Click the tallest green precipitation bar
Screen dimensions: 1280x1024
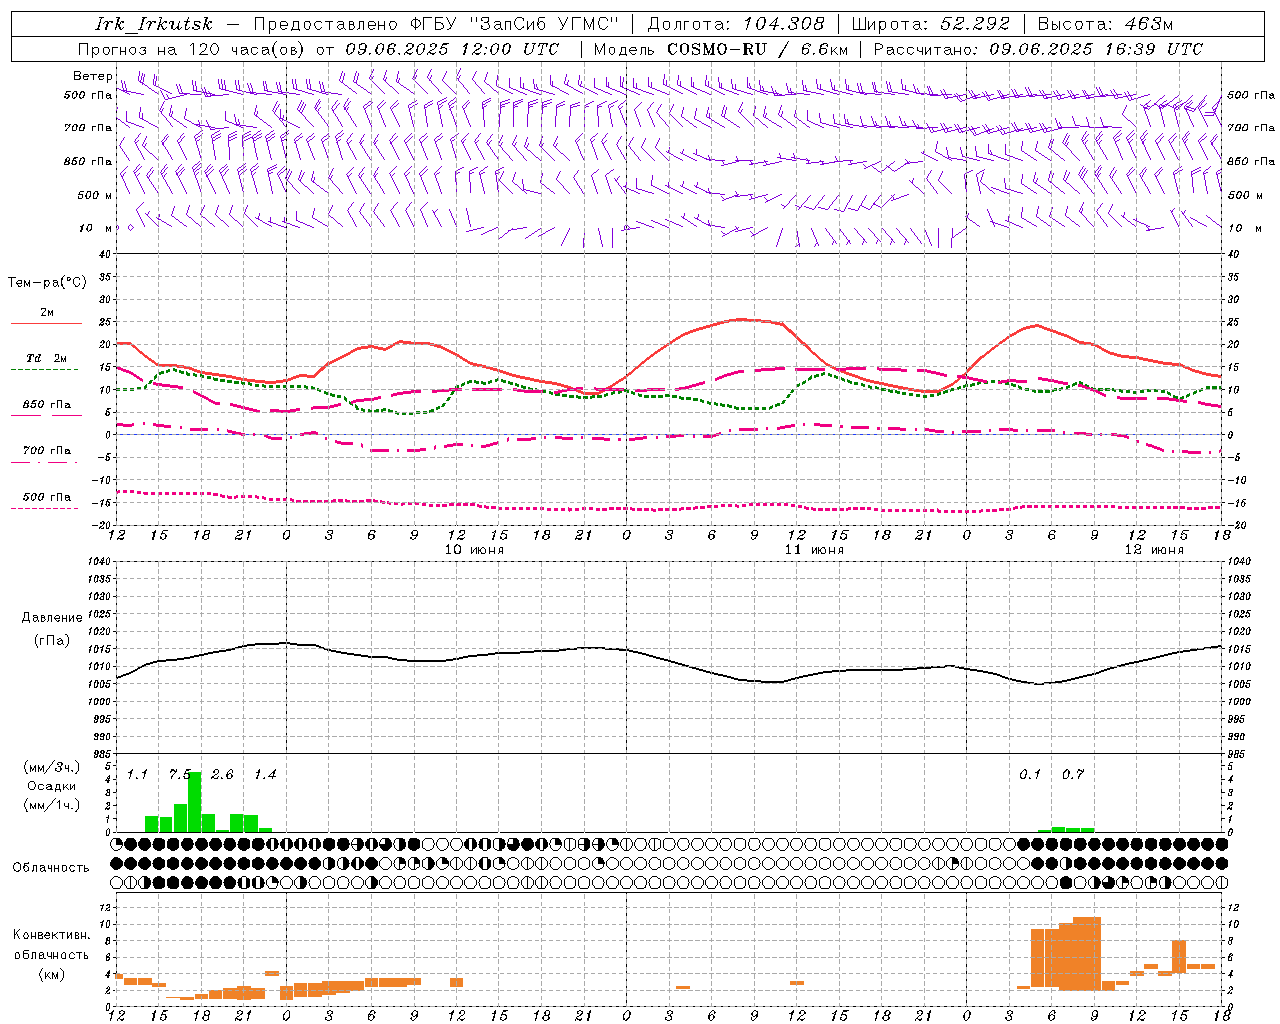tap(195, 802)
